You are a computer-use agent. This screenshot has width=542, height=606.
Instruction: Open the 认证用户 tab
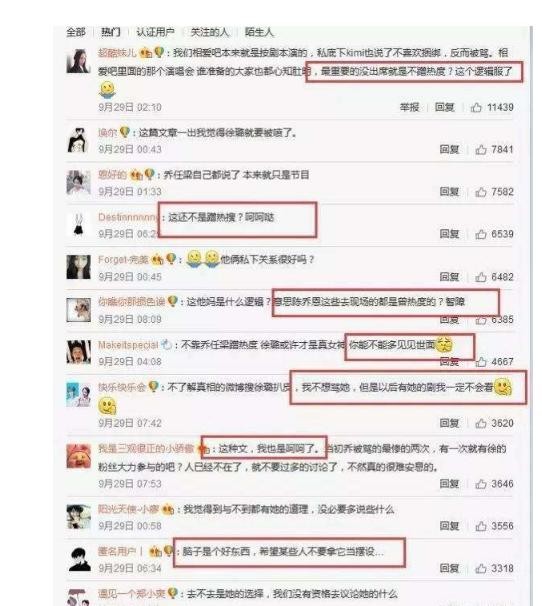pyautogui.click(x=155, y=32)
